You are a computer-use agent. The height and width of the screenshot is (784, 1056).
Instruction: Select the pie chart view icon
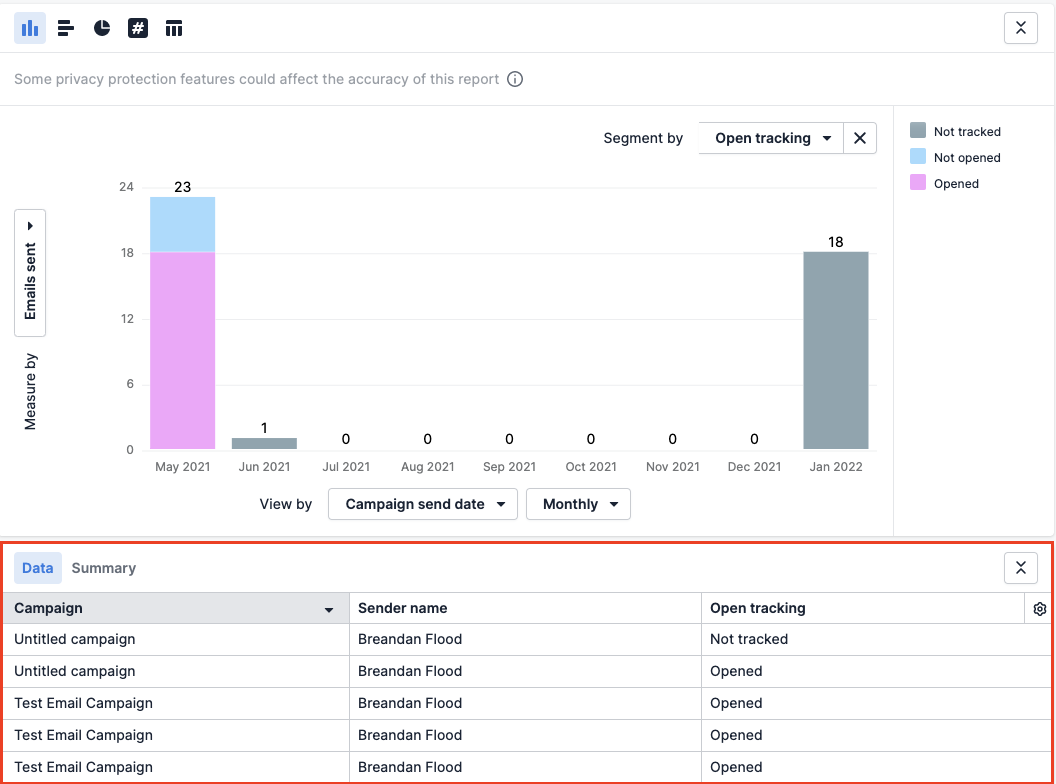point(102,28)
